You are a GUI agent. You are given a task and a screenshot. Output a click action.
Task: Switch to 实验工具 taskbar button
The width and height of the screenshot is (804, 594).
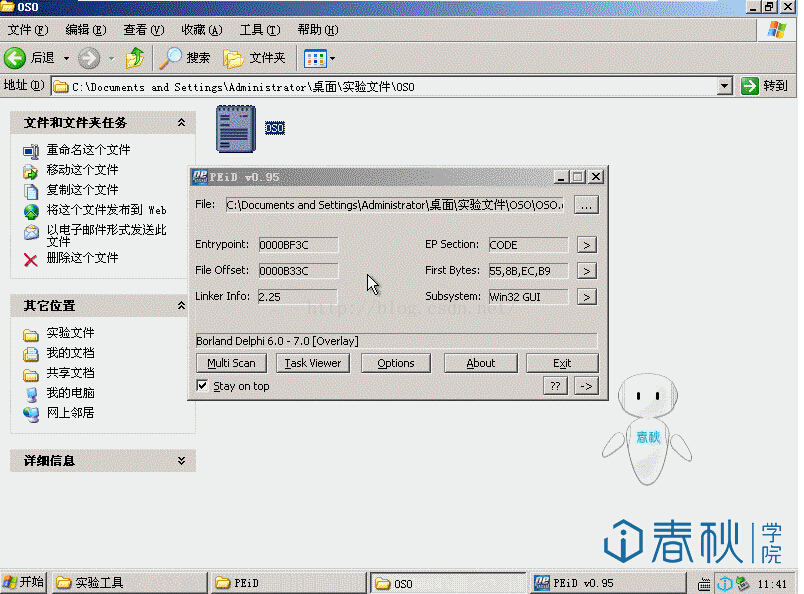click(x=130, y=583)
